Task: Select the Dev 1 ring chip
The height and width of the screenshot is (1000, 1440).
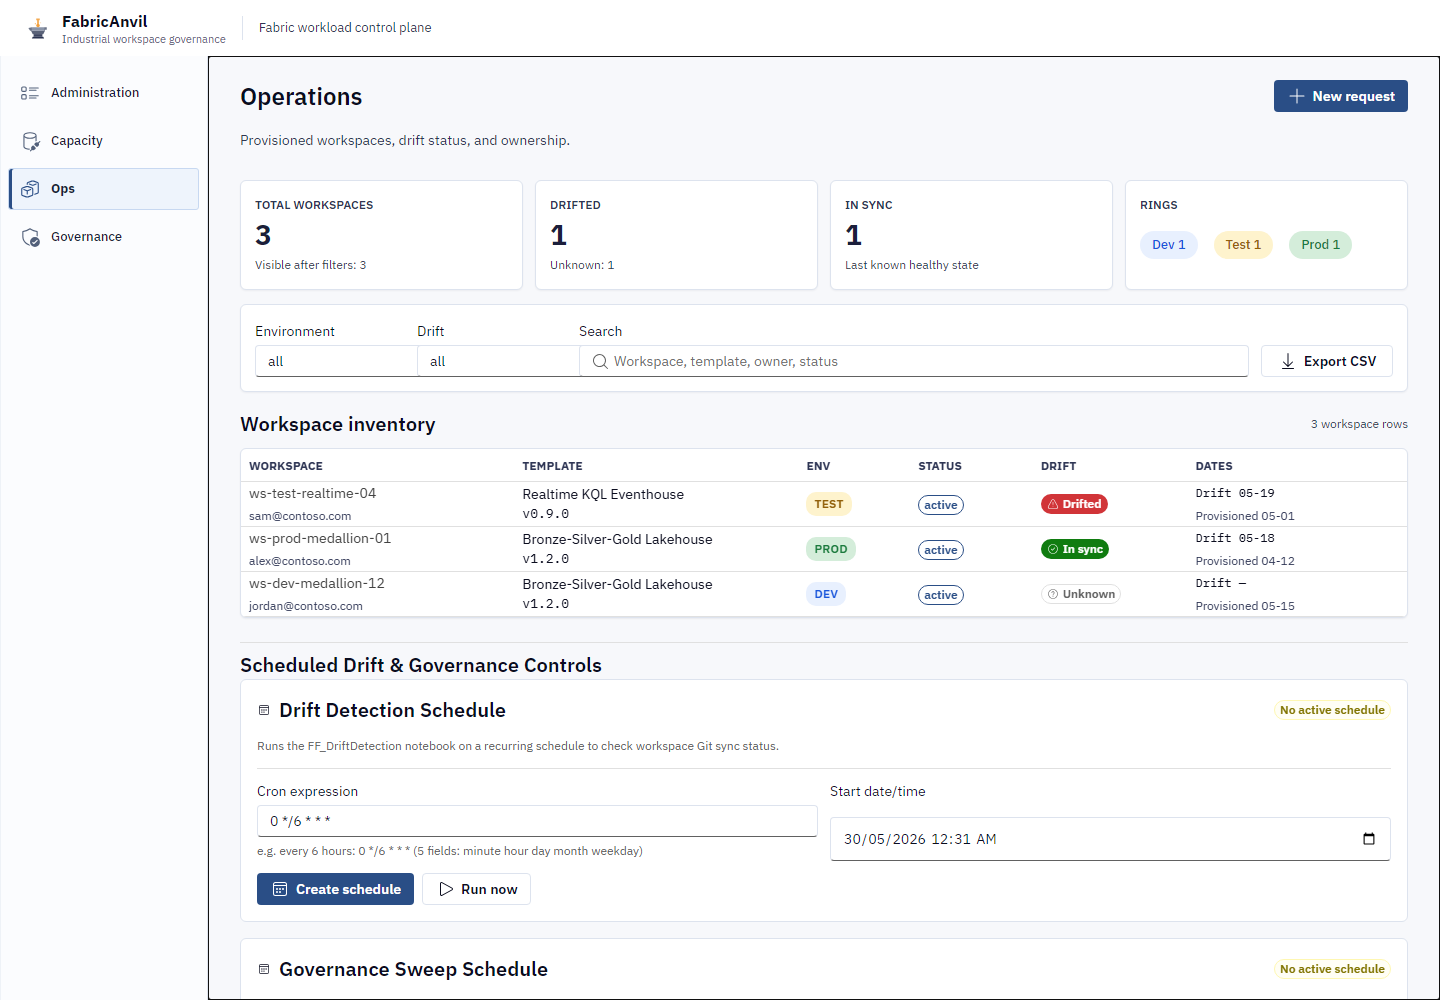Action: pyautogui.click(x=1168, y=245)
